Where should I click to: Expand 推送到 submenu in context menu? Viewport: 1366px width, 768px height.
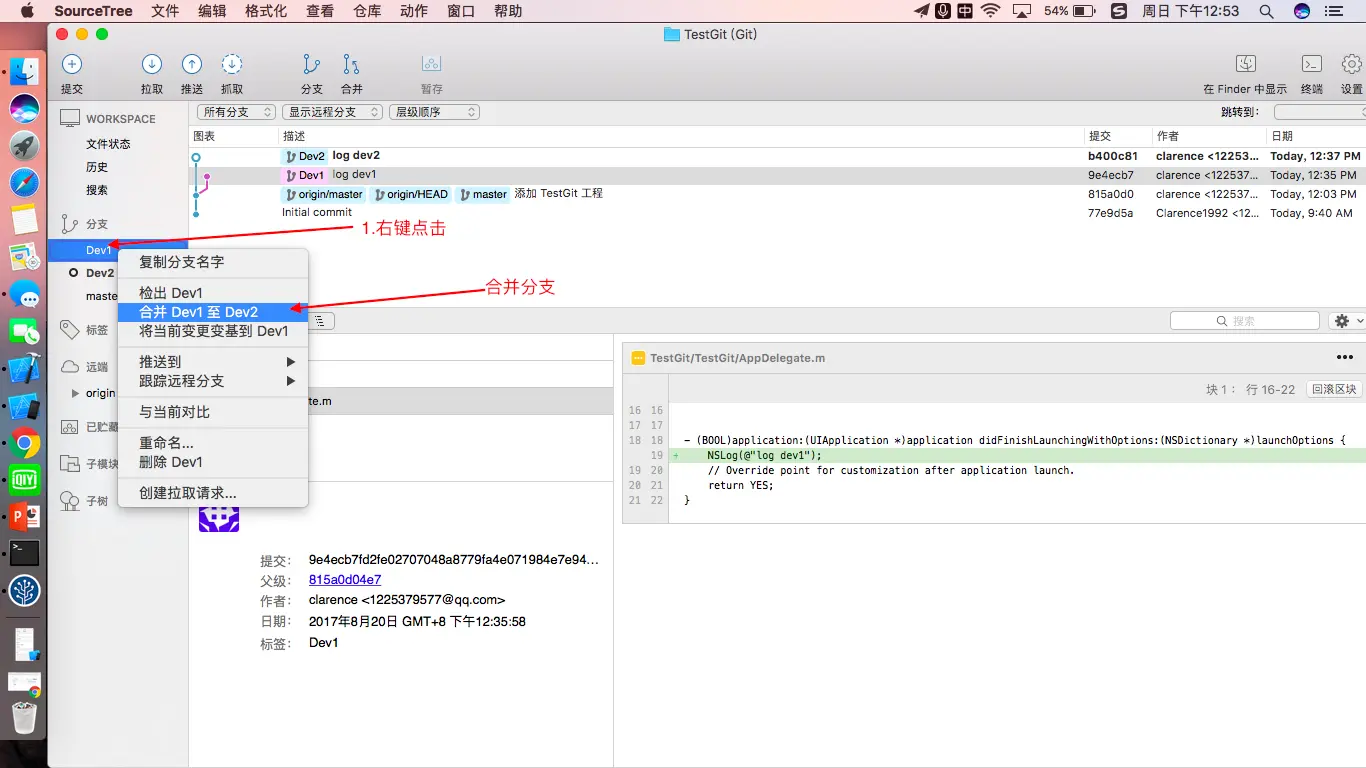point(213,362)
